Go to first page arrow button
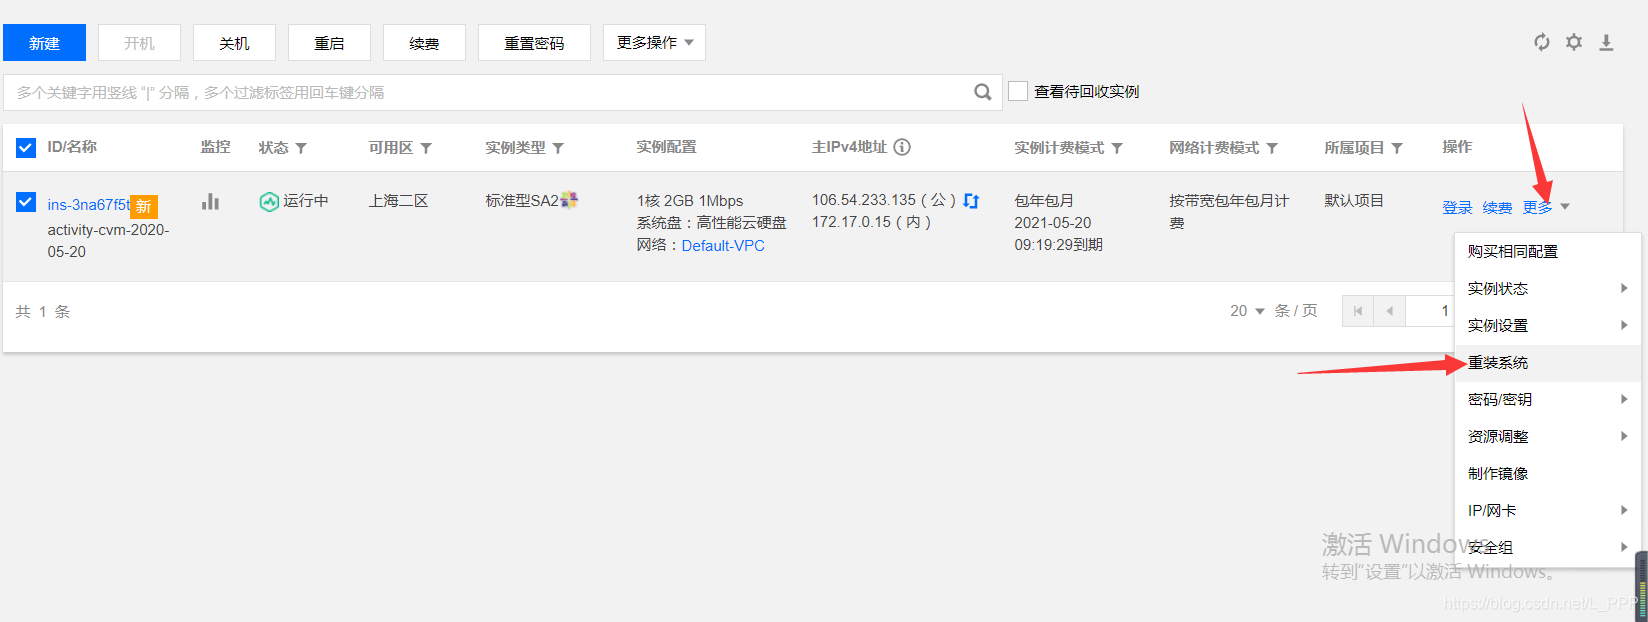This screenshot has height=622, width=1648. tap(1358, 311)
